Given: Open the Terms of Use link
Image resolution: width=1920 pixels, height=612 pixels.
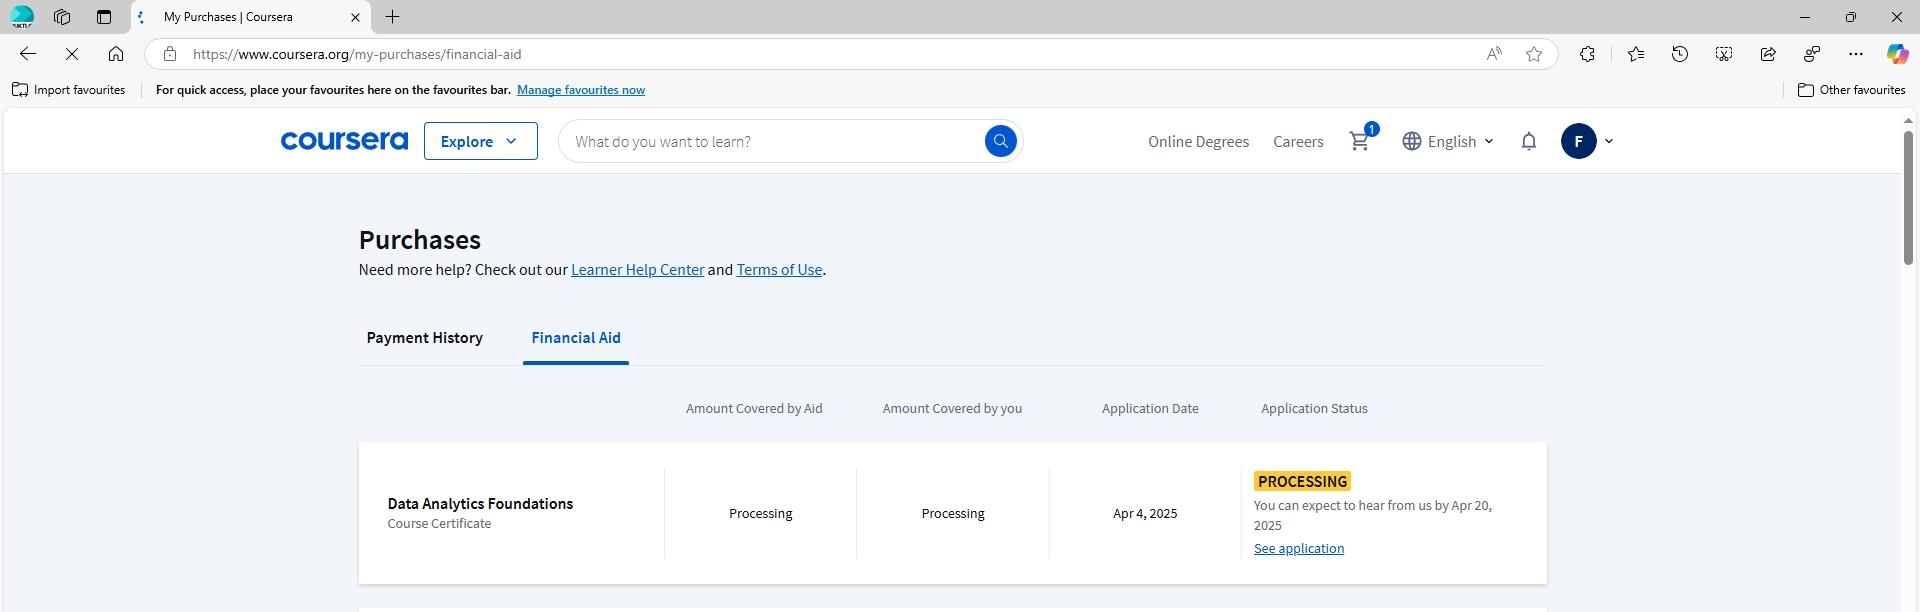Looking at the screenshot, I should pyautogui.click(x=779, y=270).
